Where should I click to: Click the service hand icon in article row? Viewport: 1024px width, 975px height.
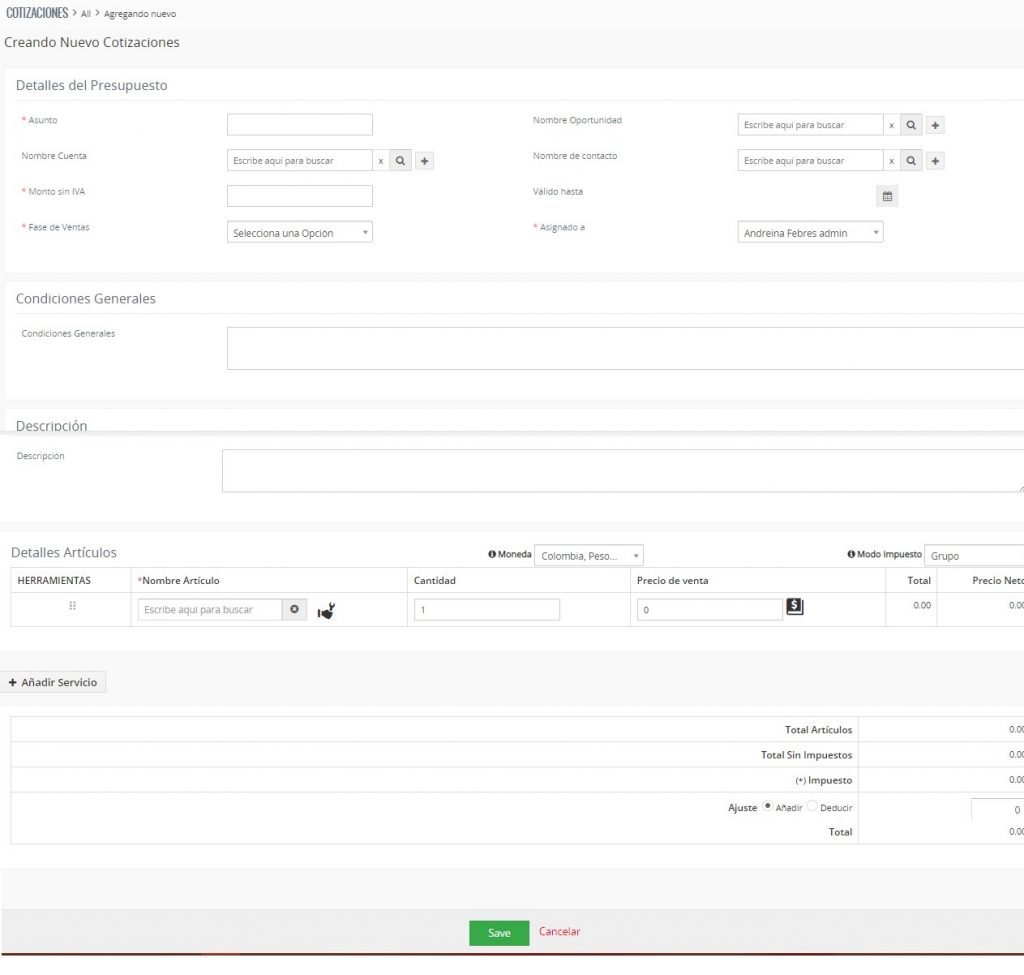326,610
